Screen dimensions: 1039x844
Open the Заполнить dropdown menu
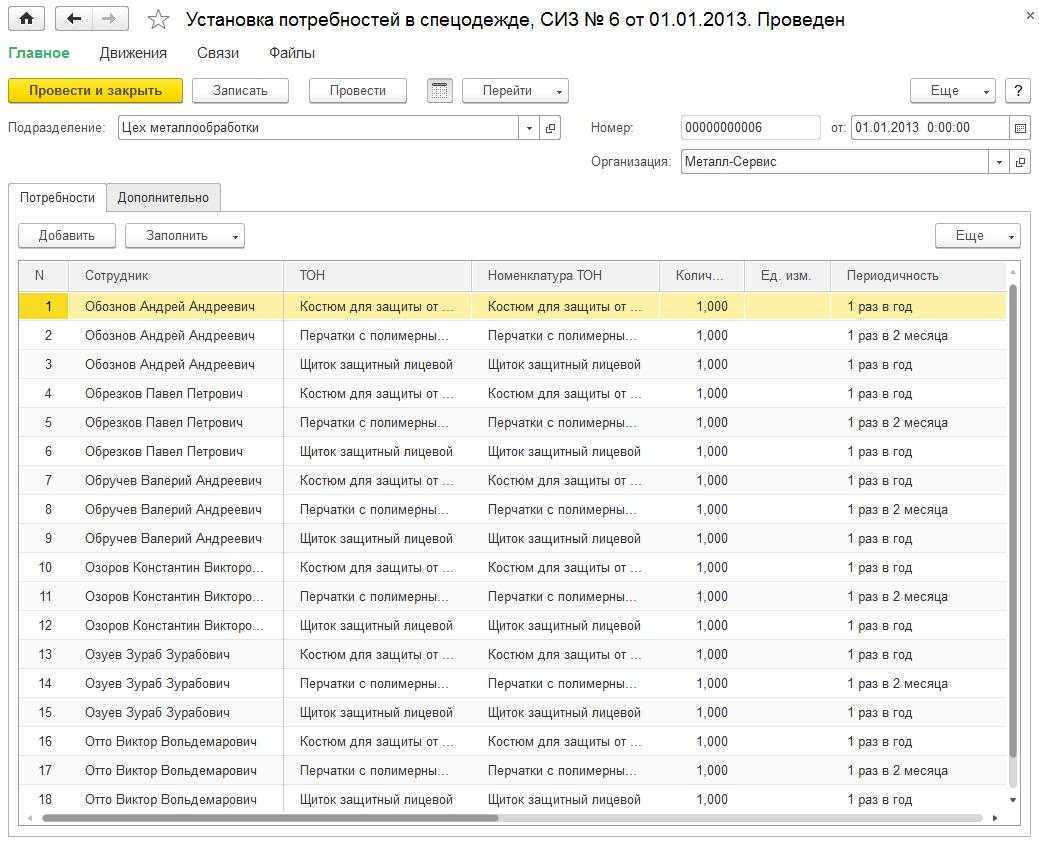185,236
